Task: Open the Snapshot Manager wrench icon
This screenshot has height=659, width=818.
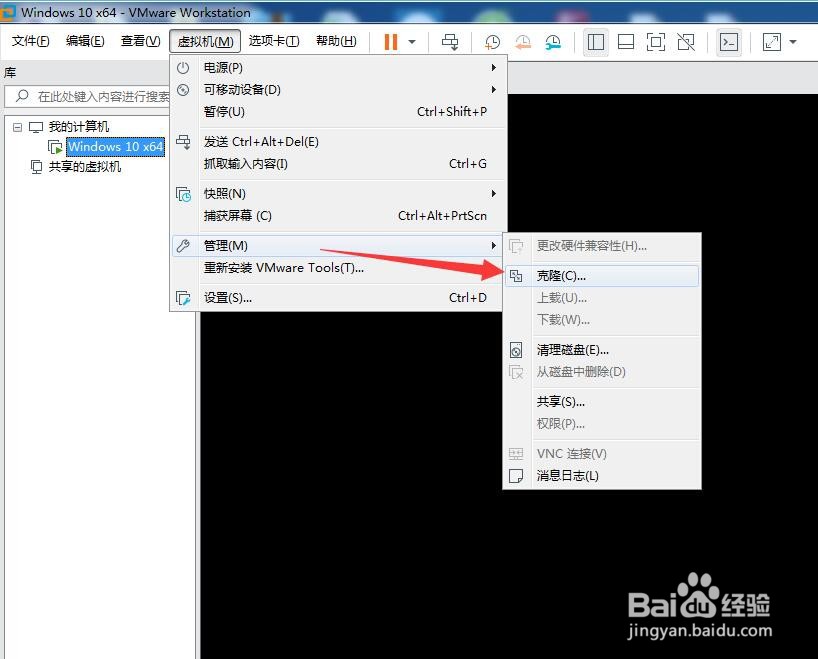Action: pyautogui.click(x=552, y=42)
